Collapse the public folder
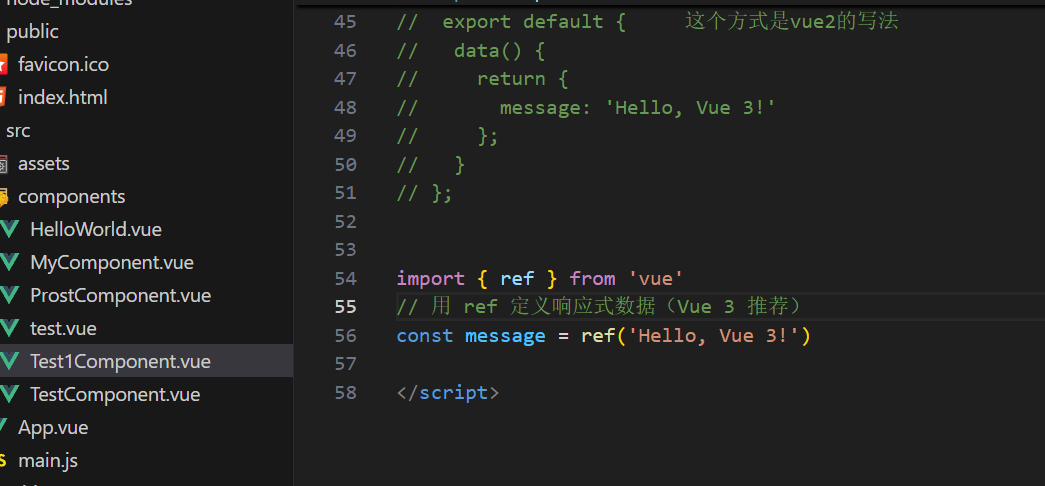The height and width of the screenshot is (486, 1045). pyautogui.click(x=33, y=32)
